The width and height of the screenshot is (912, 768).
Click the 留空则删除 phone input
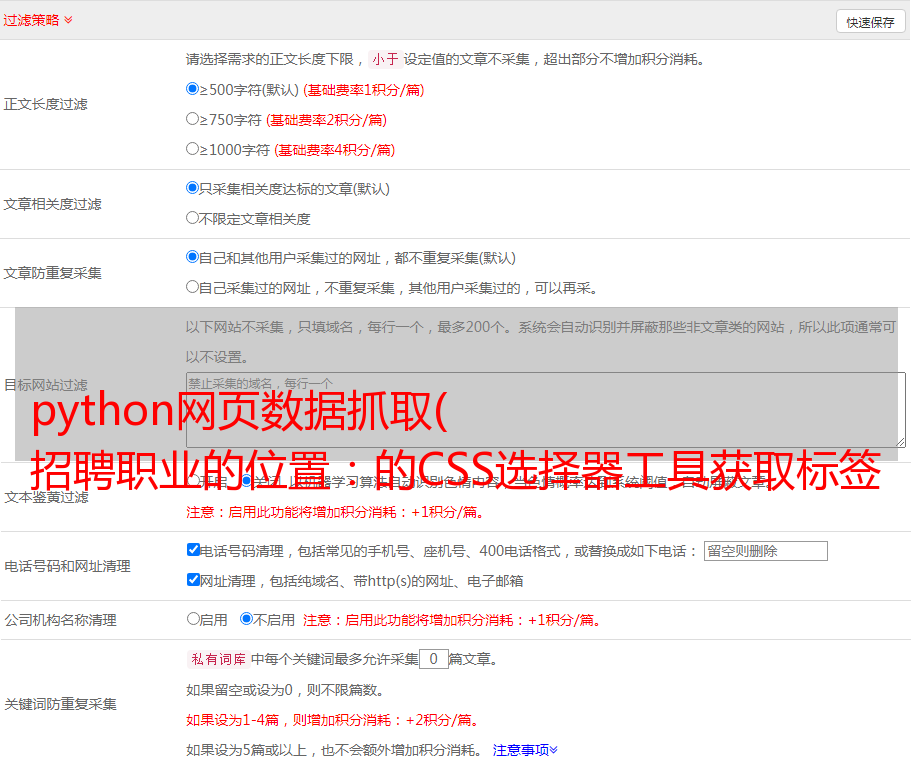pos(765,551)
